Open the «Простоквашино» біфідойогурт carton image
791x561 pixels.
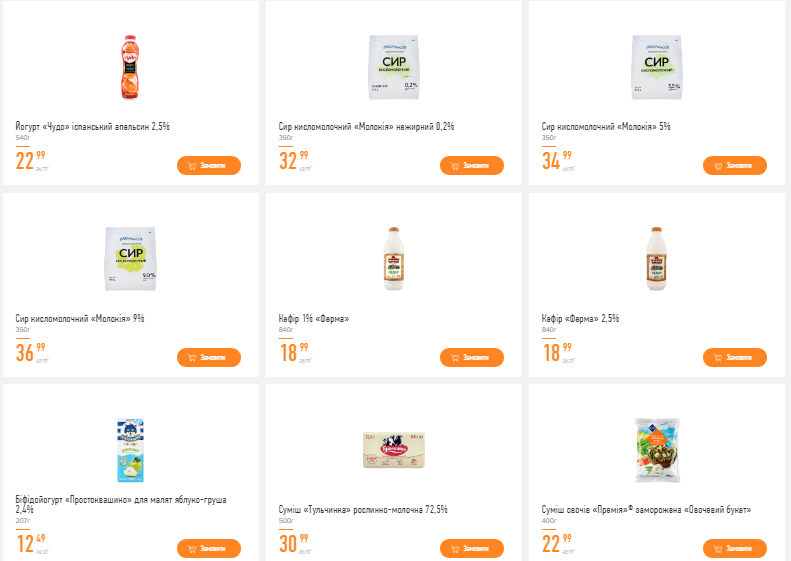click(130, 451)
